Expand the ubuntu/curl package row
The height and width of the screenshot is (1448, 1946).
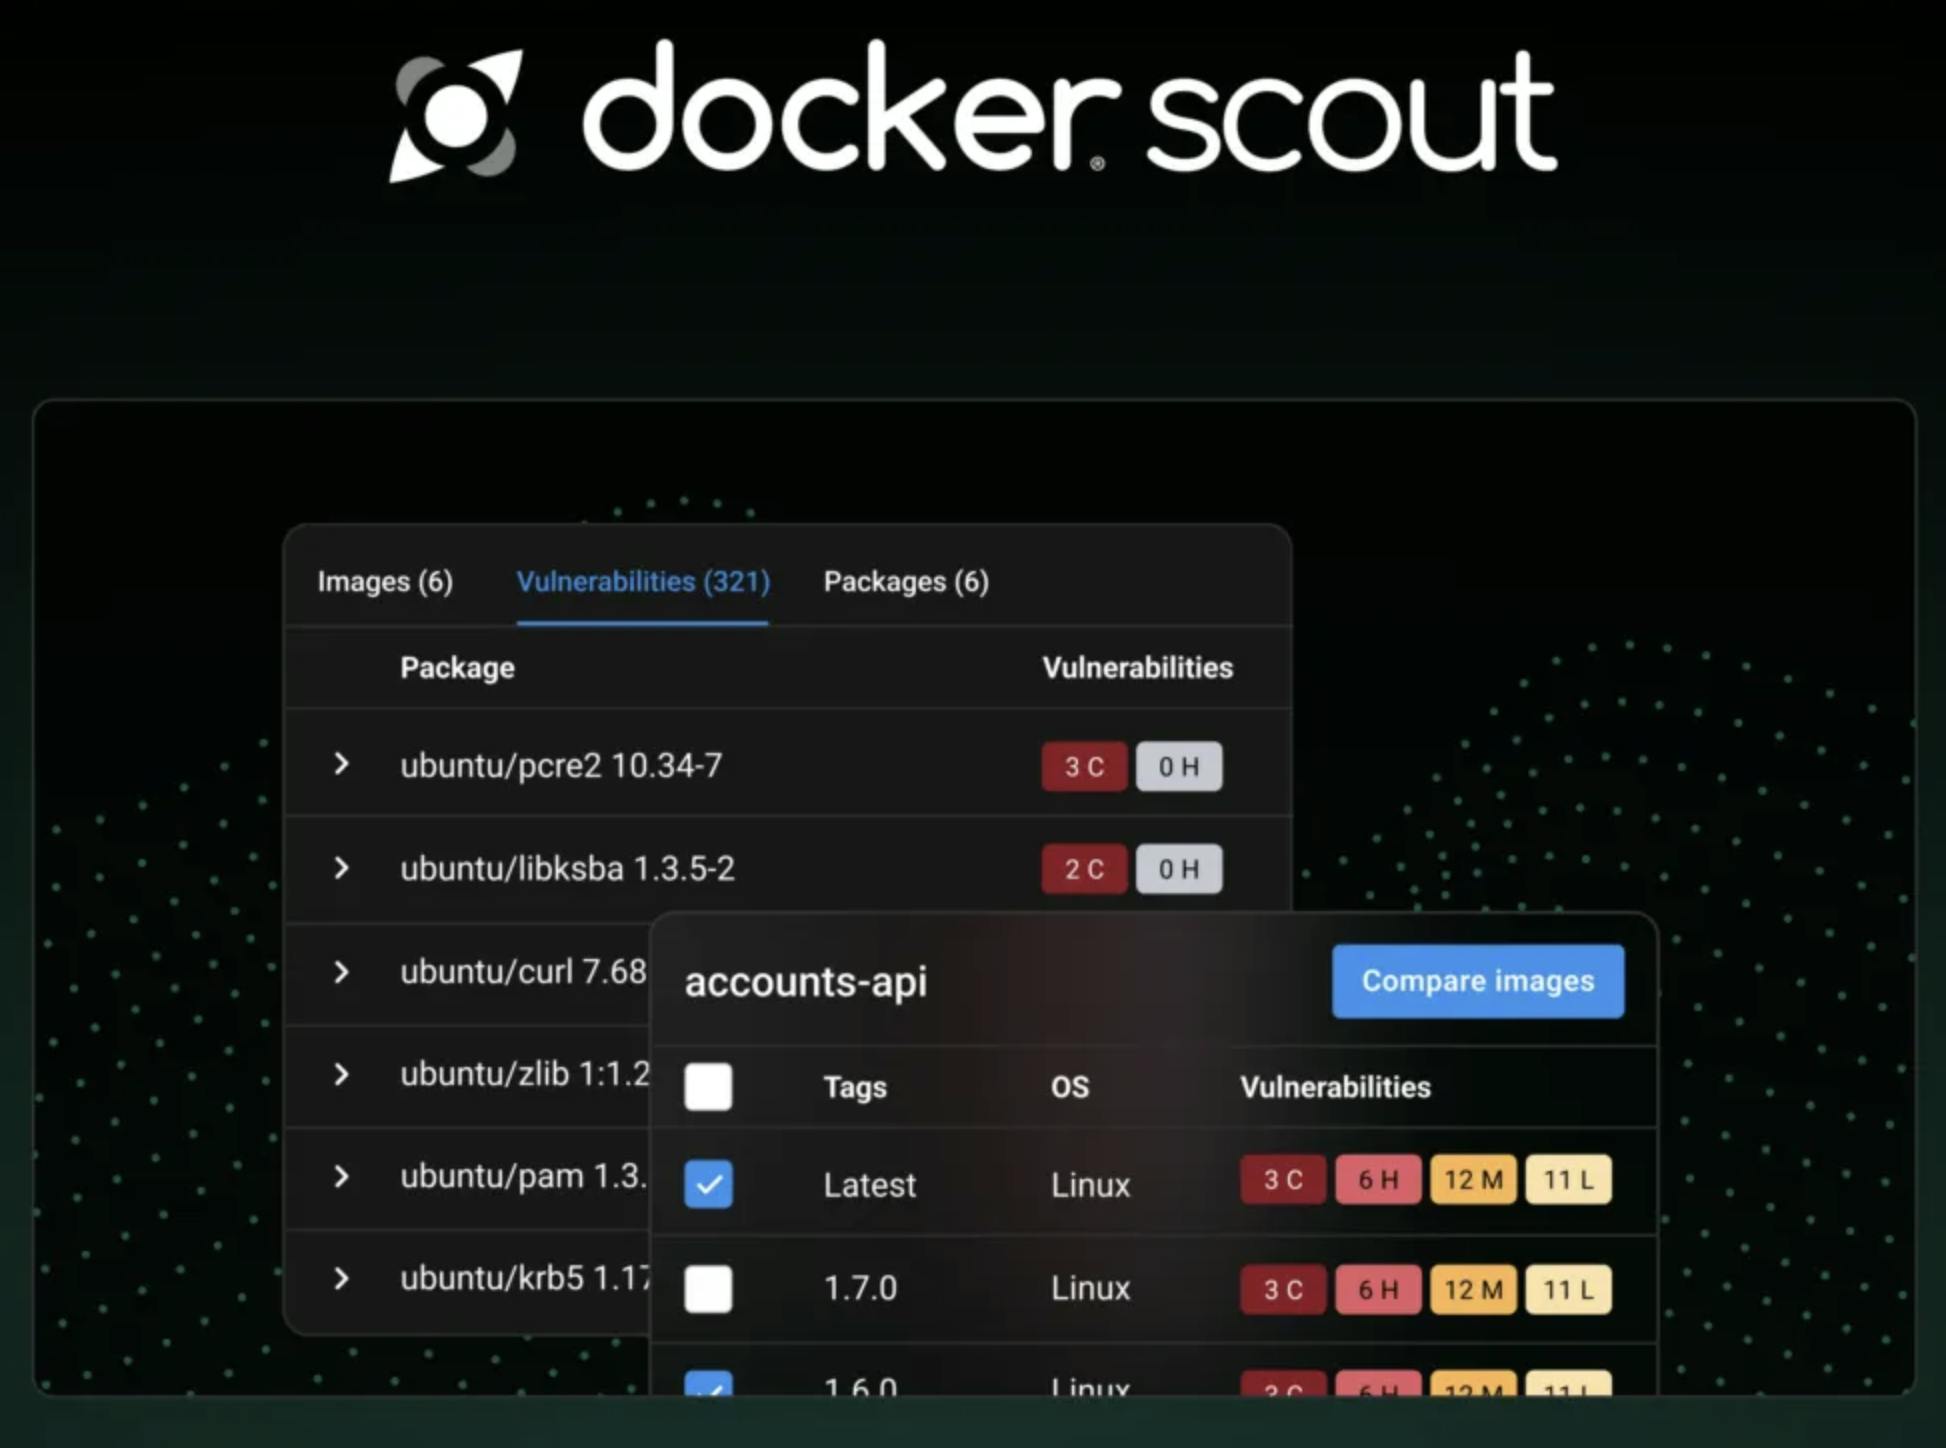click(342, 972)
